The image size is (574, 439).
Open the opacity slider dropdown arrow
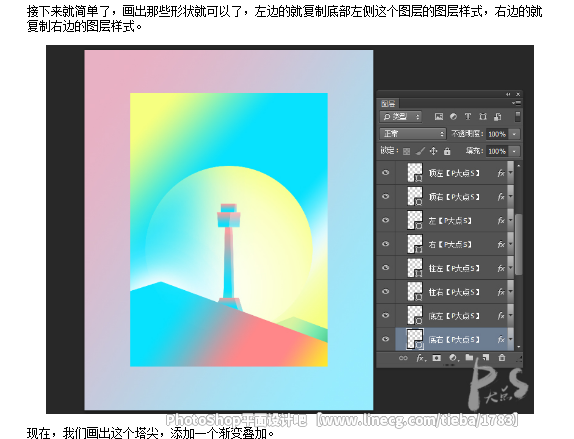(514, 134)
